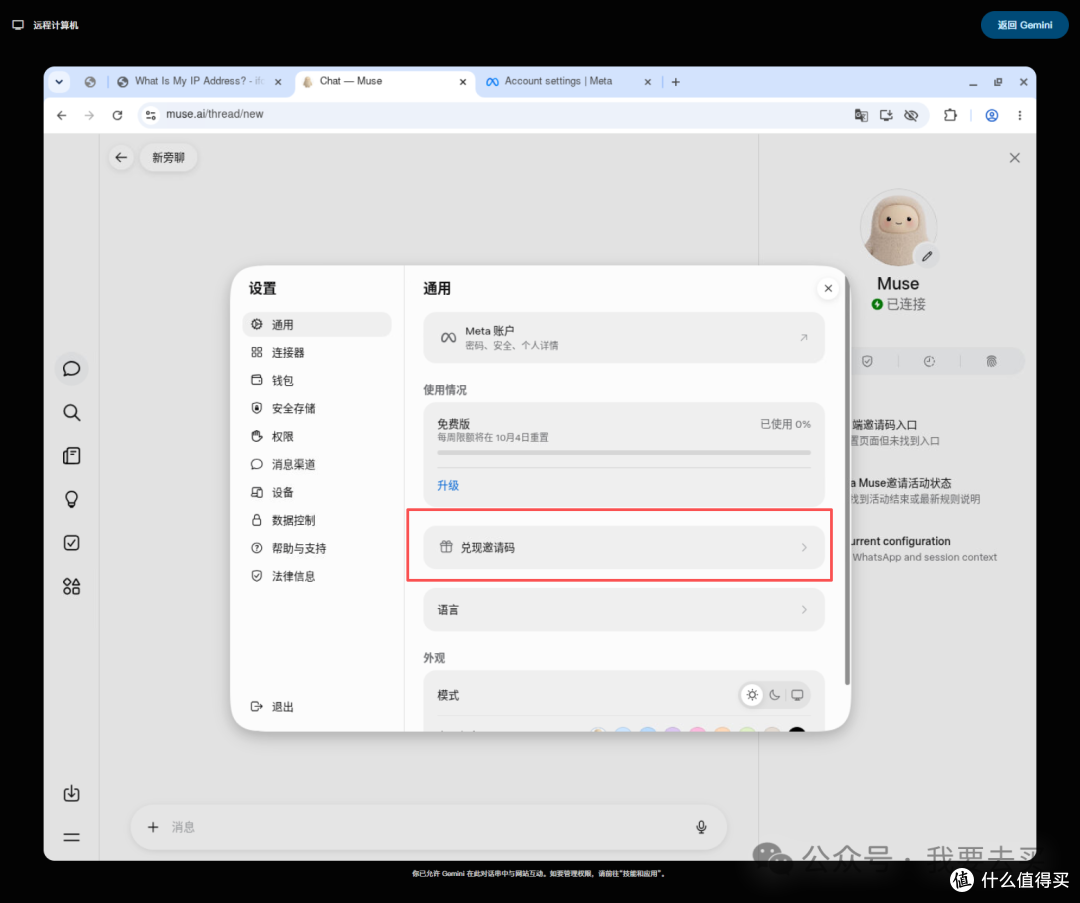Select light mode sun toggle
Viewport: 1080px width, 903px height.
point(752,694)
